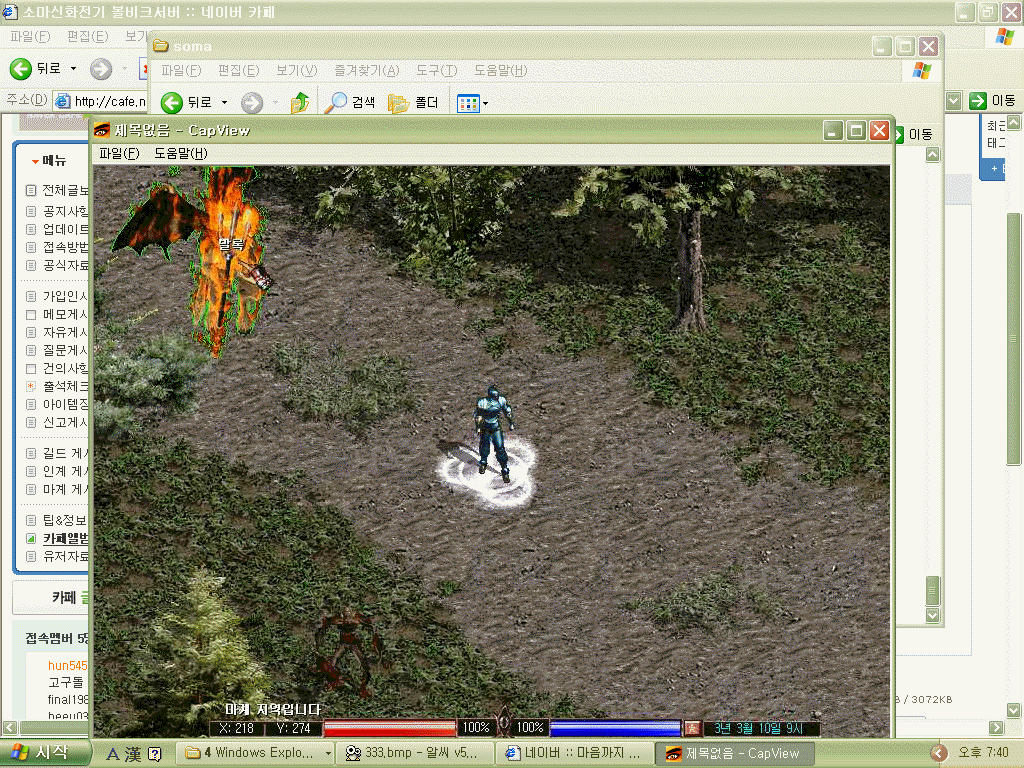The image size is (1024, 768).
Task: Open the back history dropdown in Internet Explorer
Action: coord(73,69)
